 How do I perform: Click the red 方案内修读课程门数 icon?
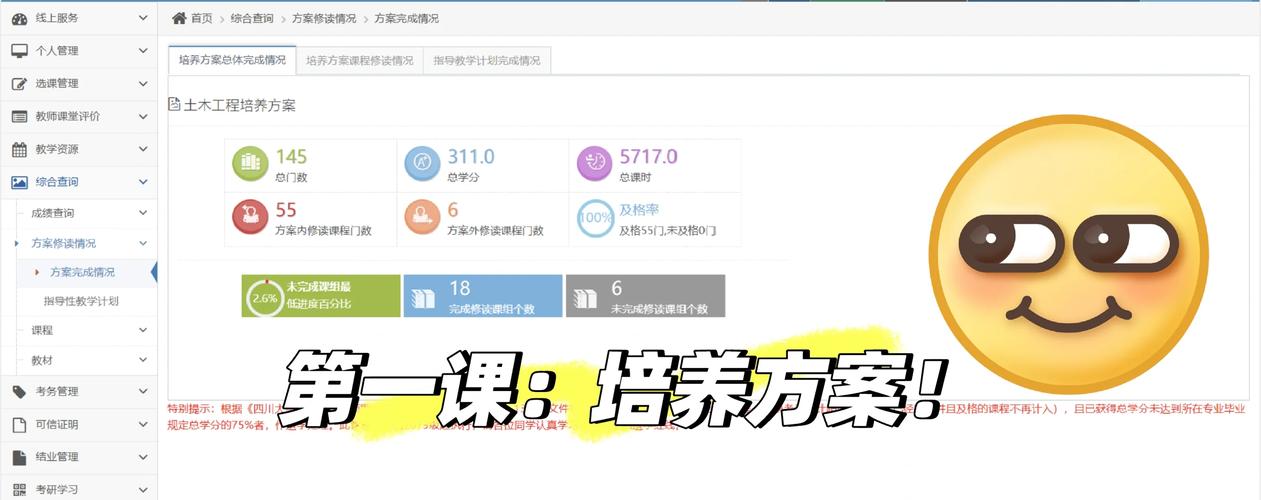[250, 219]
